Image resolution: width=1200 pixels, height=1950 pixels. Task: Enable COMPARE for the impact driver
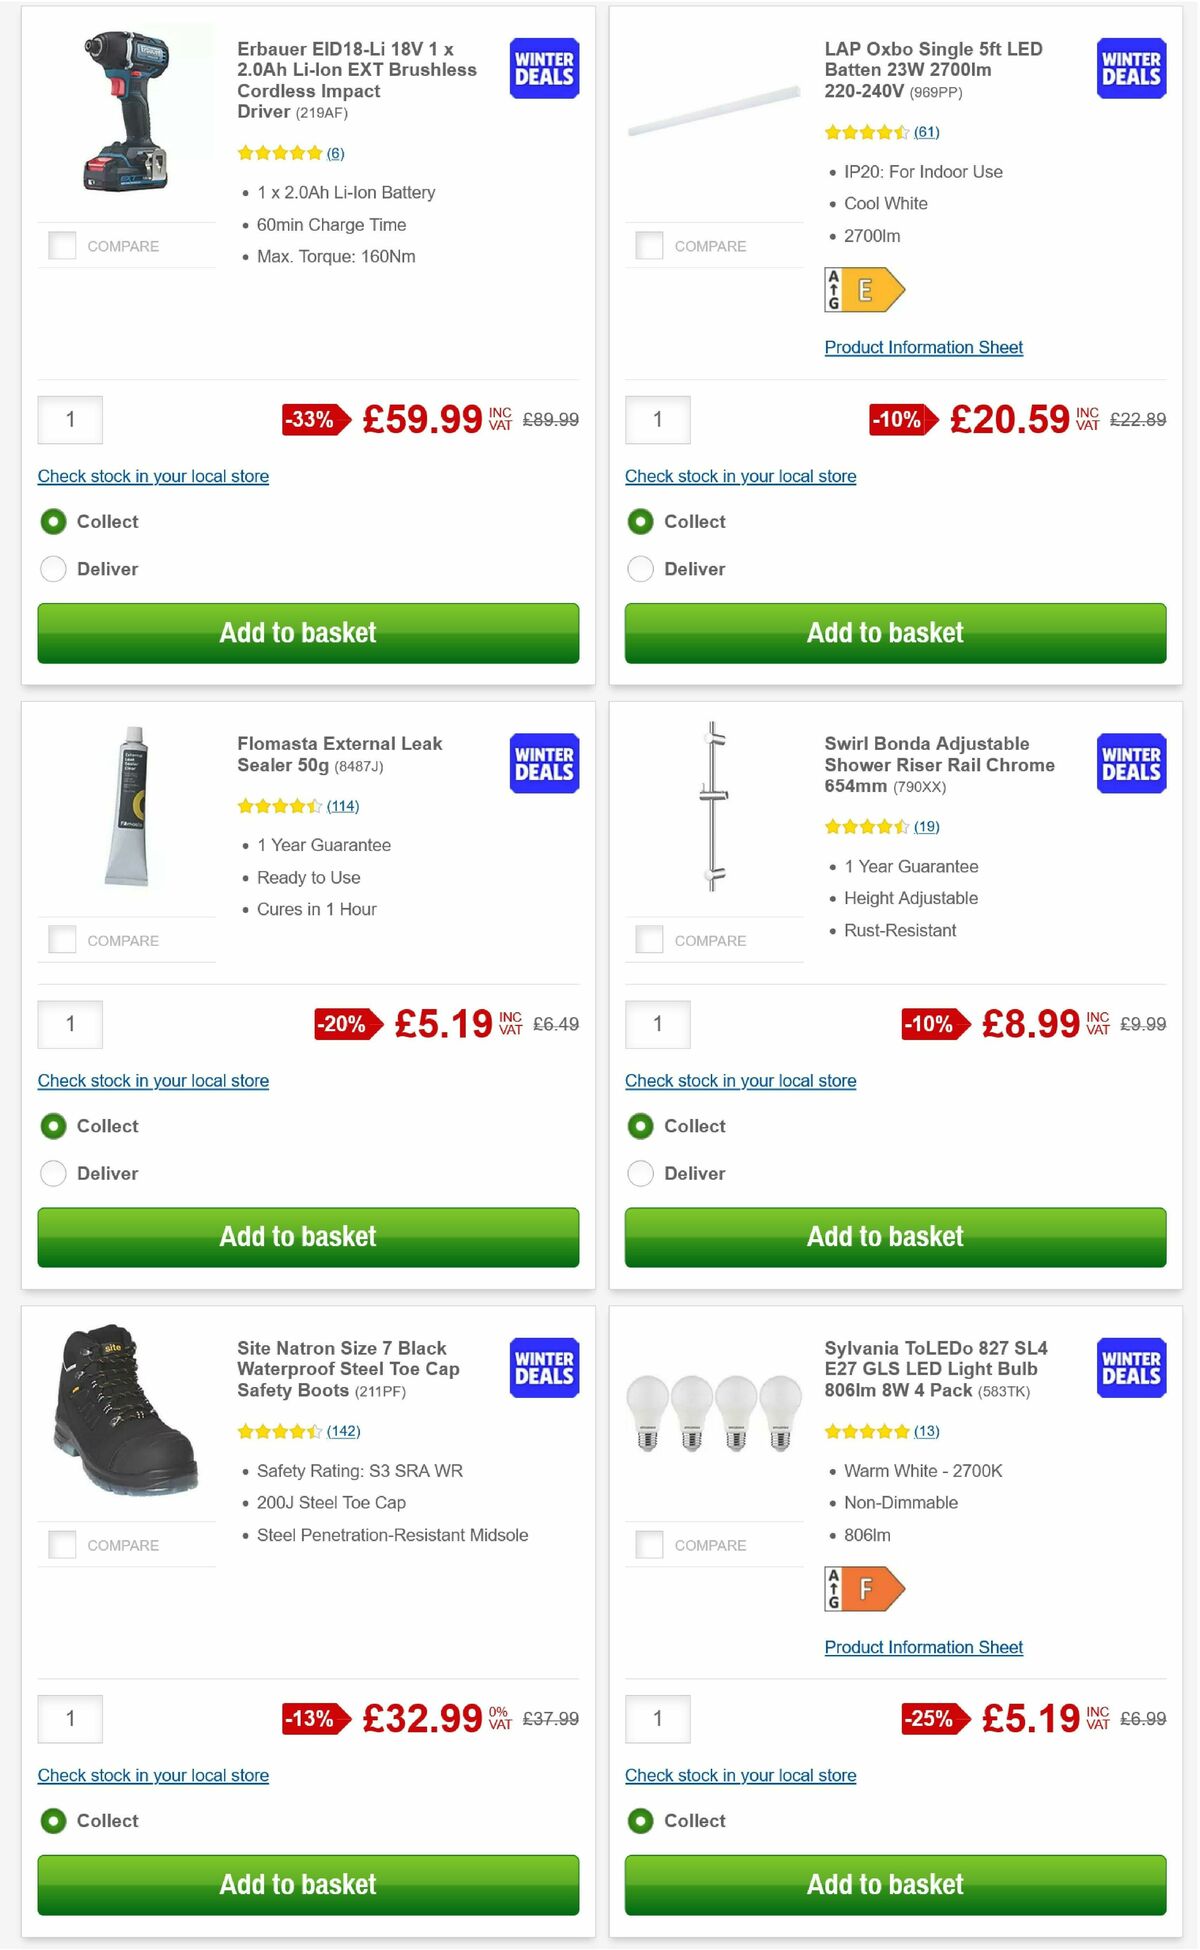pos(61,244)
